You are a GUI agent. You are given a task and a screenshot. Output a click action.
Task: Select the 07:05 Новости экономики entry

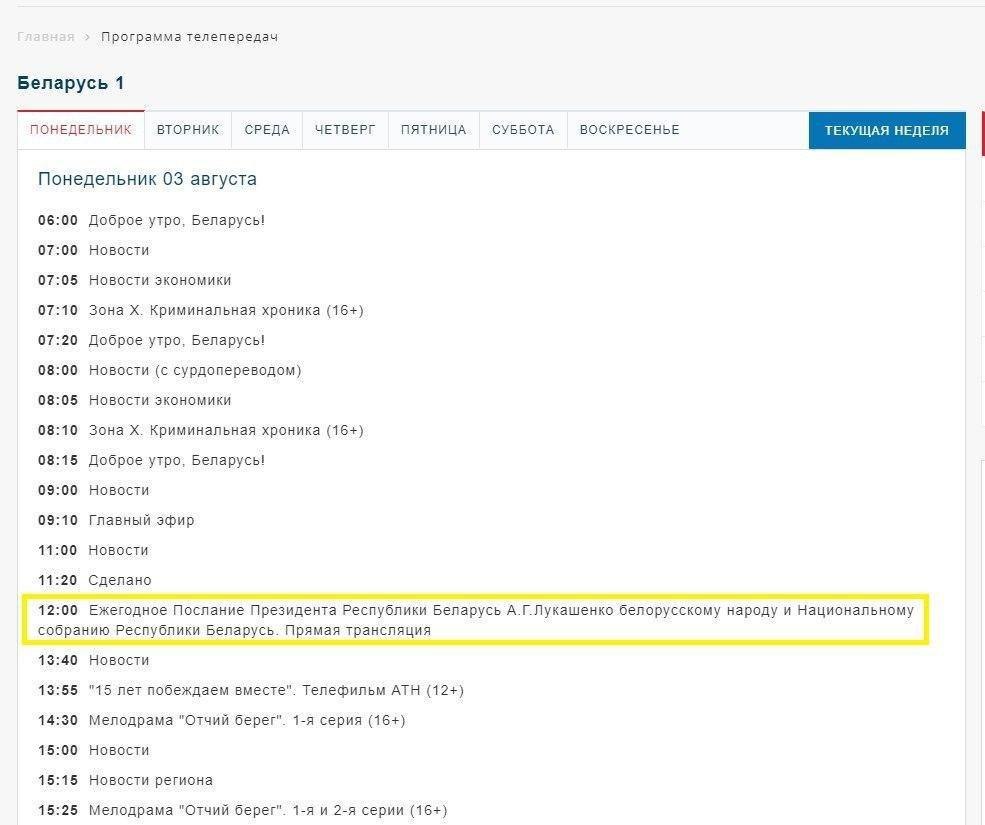(134, 280)
